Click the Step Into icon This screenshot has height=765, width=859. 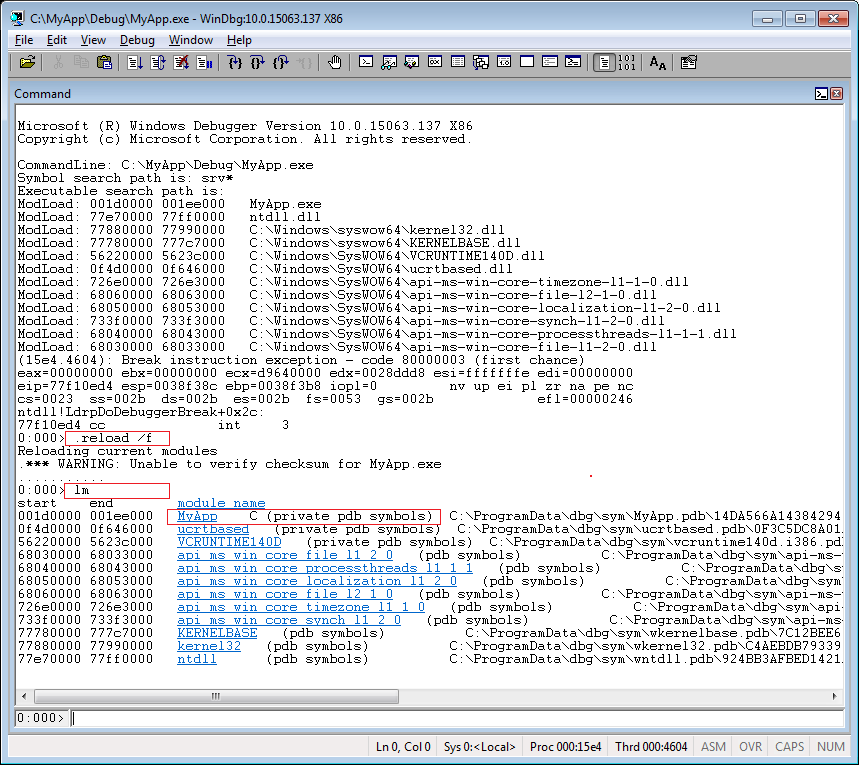click(x=234, y=62)
